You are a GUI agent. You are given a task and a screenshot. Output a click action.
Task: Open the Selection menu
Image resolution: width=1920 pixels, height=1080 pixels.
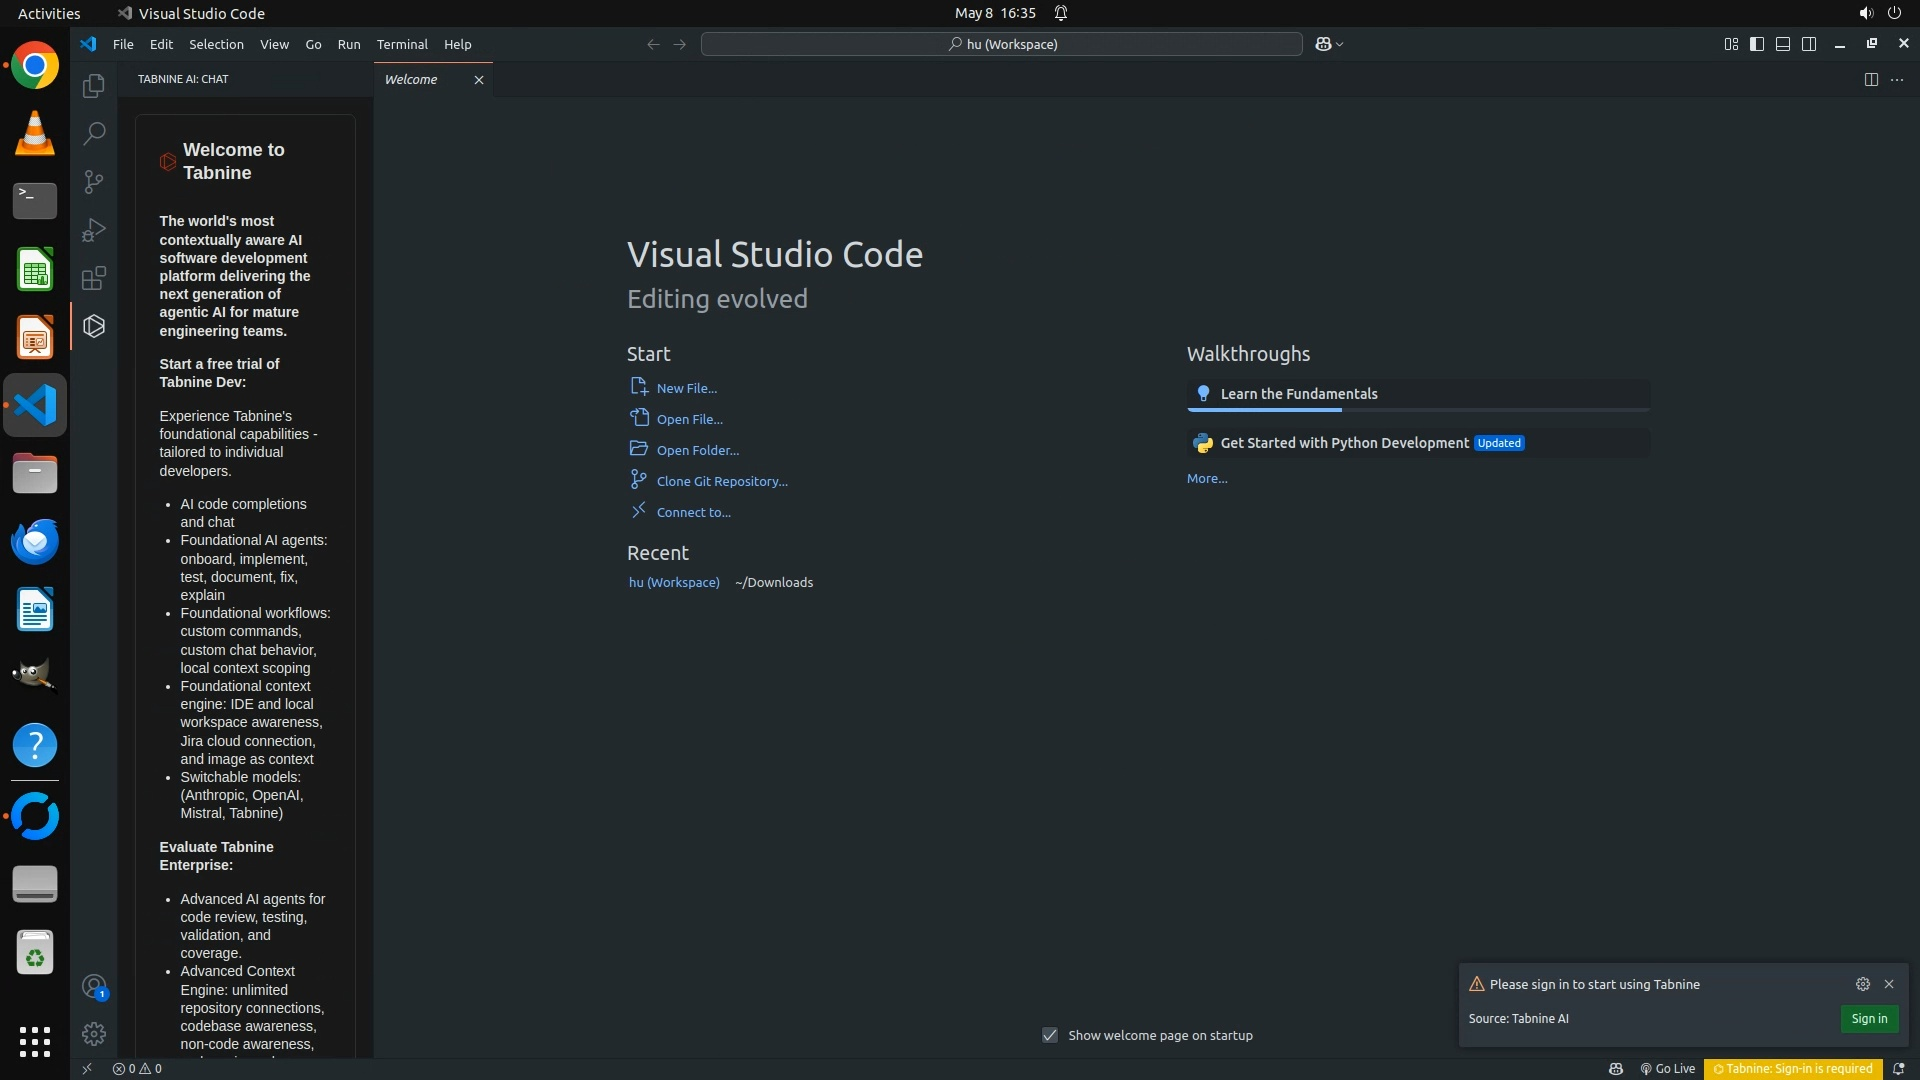[x=216, y=44]
